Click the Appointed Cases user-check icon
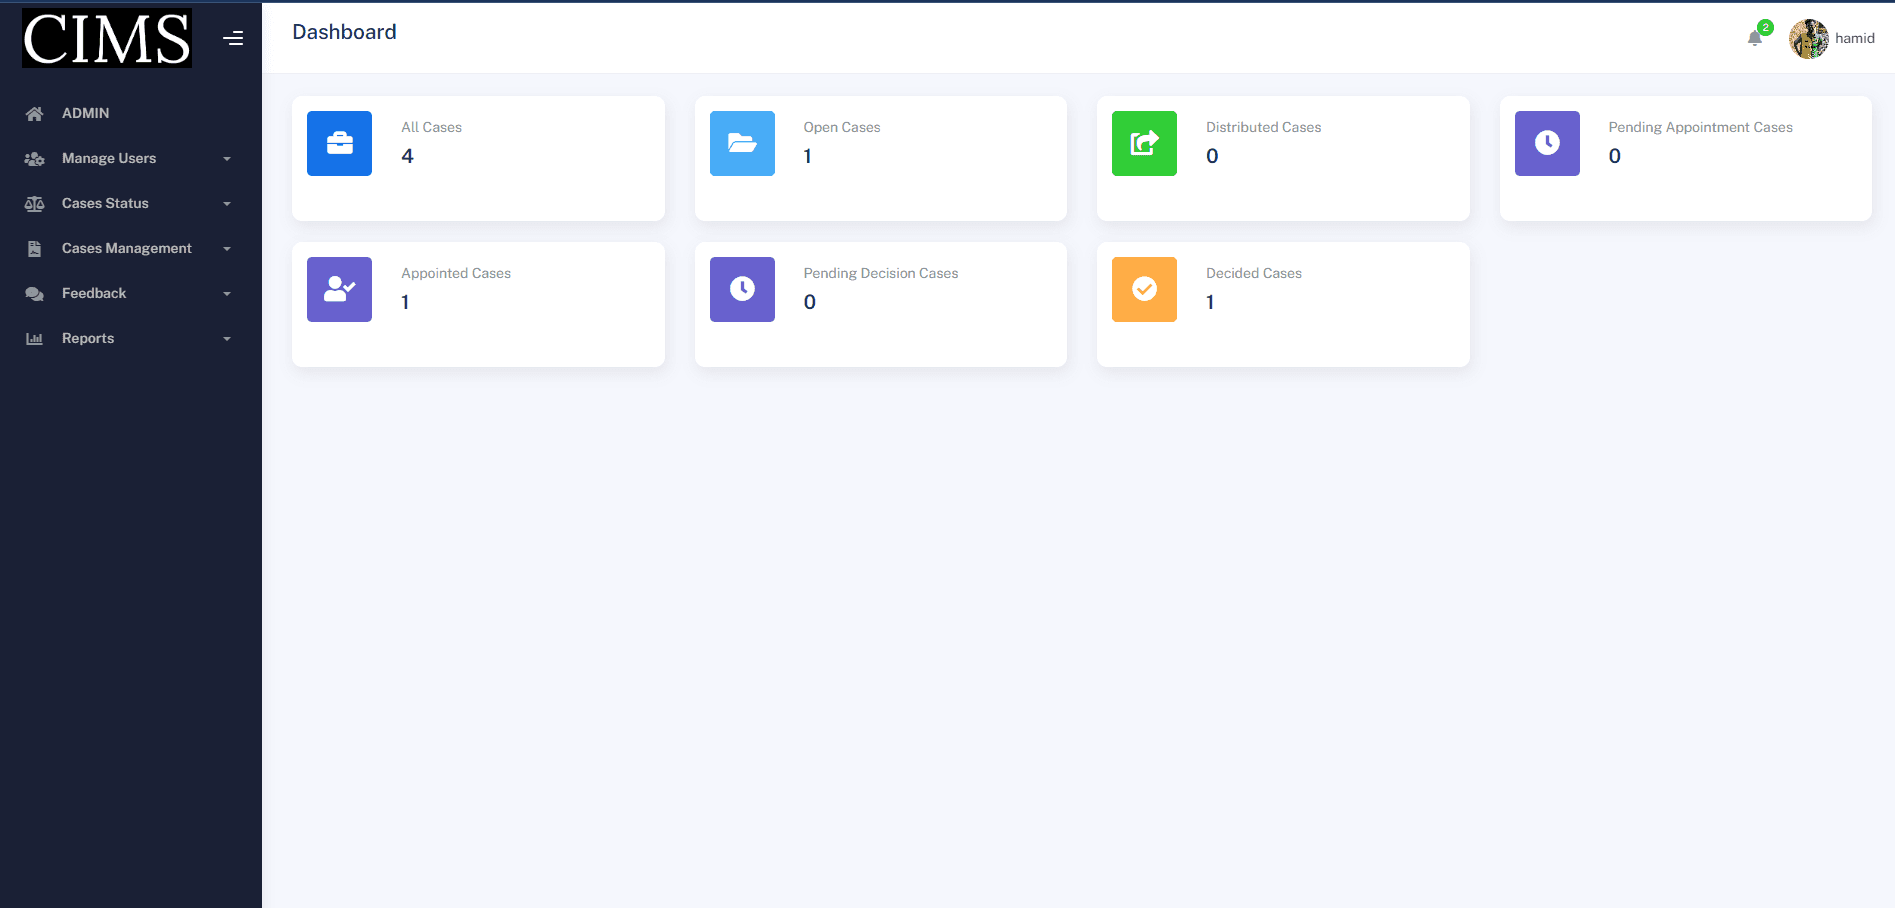1895x908 pixels. point(339,289)
